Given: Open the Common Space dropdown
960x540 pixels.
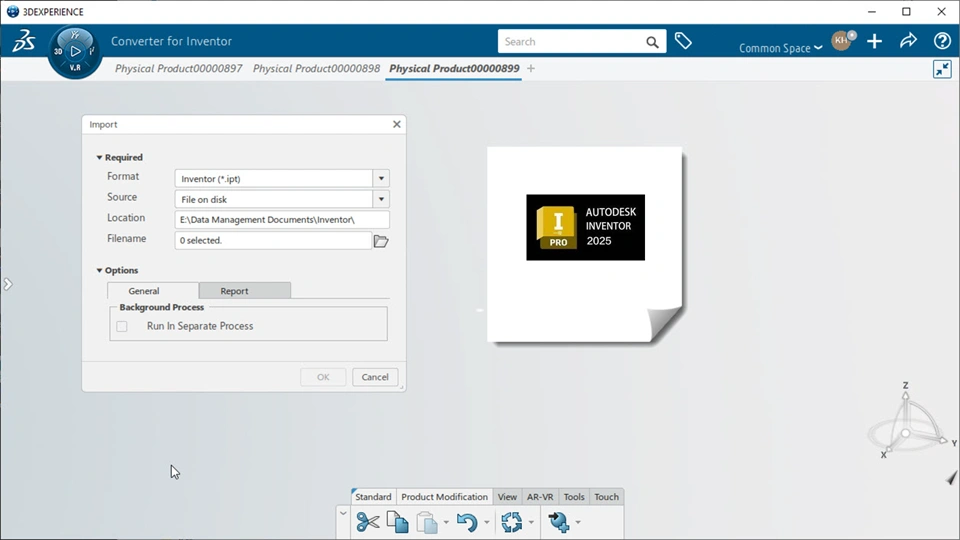Looking at the screenshot, I should 780,48.
